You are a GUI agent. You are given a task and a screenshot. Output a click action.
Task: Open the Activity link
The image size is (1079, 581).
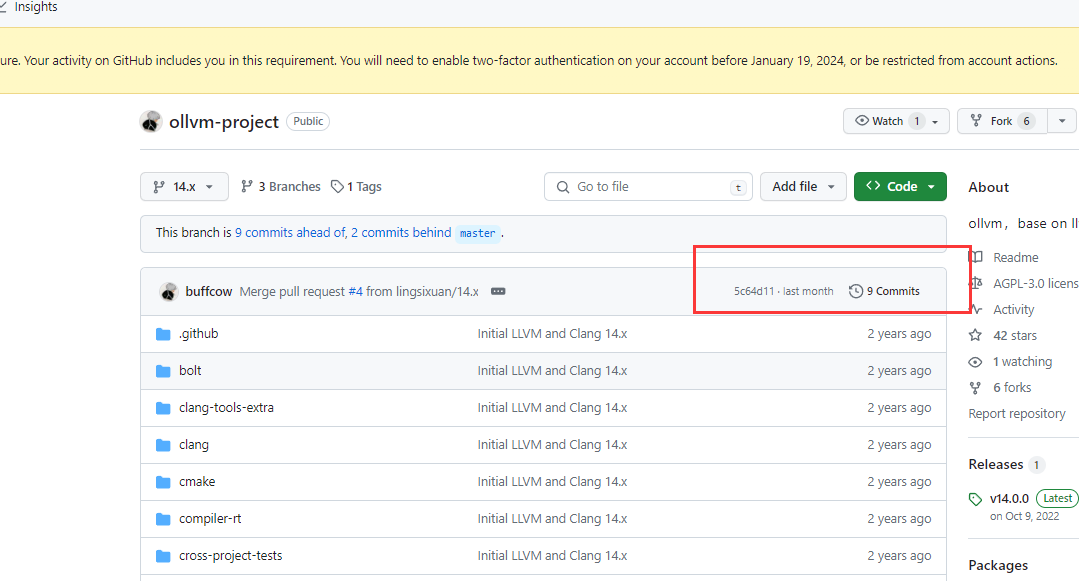[x=1014, y=310]
